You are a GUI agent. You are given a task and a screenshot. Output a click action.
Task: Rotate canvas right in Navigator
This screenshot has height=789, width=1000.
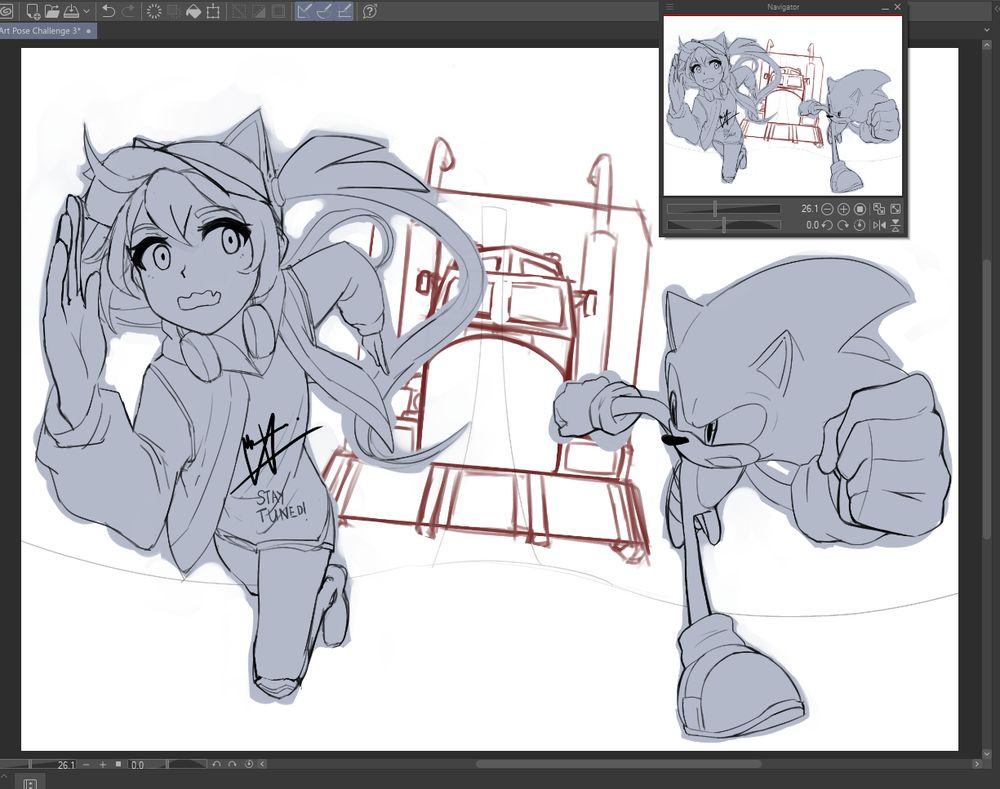click(x=843, y=225)
